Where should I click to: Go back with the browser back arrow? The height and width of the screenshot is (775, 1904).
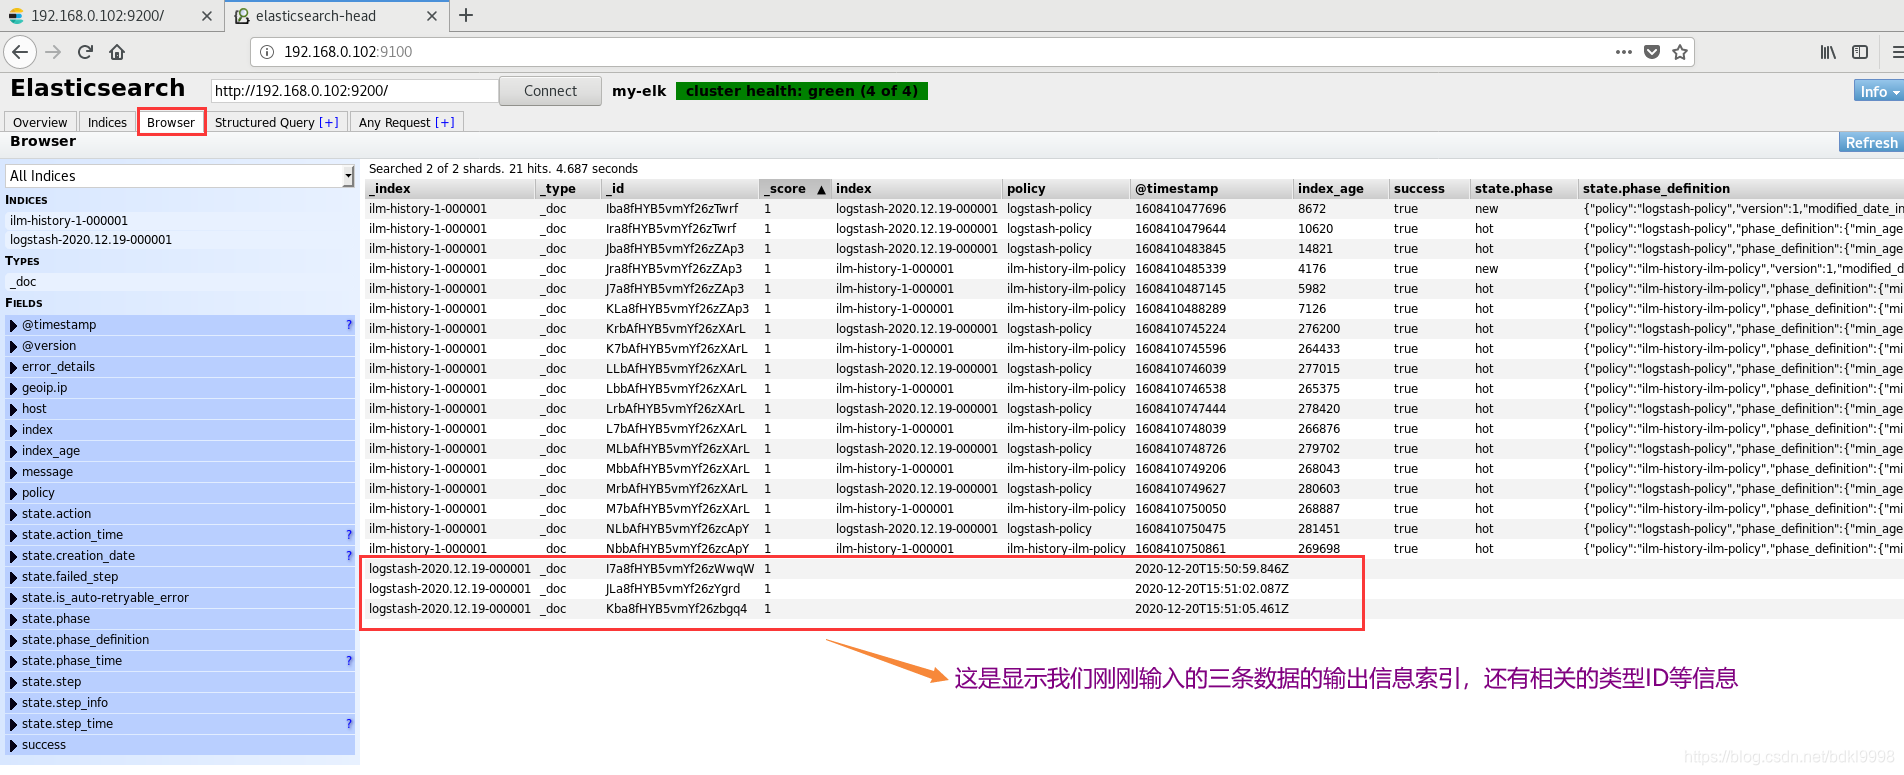(x=20, y=52)
